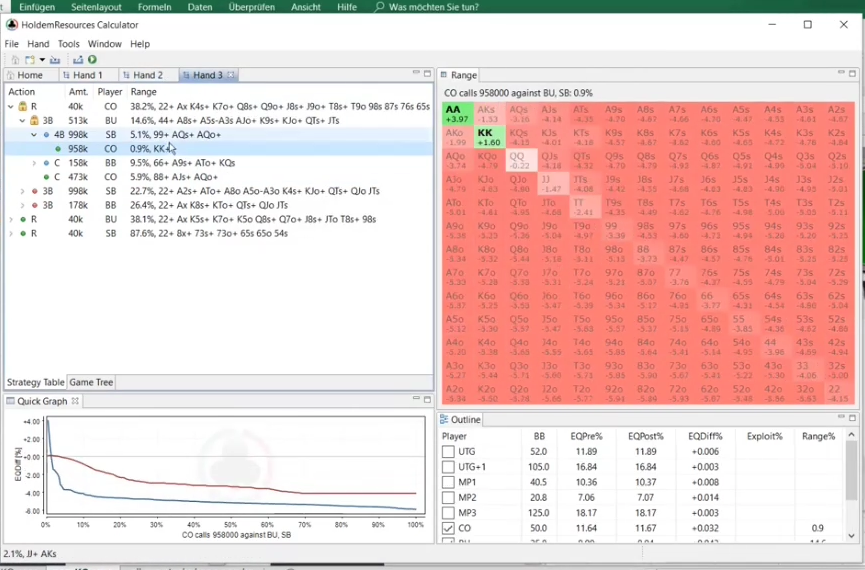Click the red dot on the 3B 998k SB row
Screen dimensions: 865x570
tap(35, 191)
